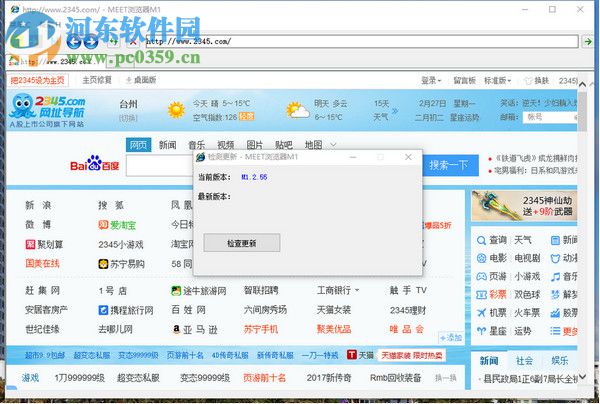
Task: Open the 星座运势 link in date area
Action: (465, 117)
